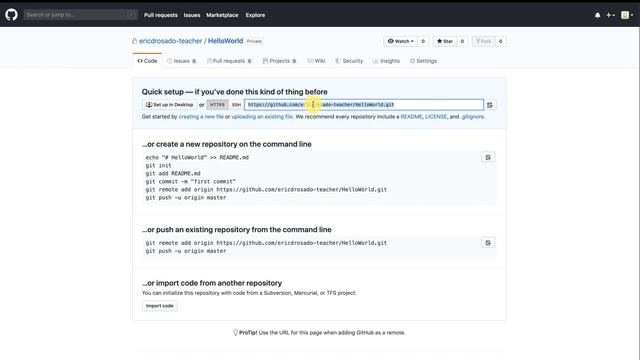Copy the create new repository commands
The width and height of the screenshot is (640, 360).
tap(488, 158)
